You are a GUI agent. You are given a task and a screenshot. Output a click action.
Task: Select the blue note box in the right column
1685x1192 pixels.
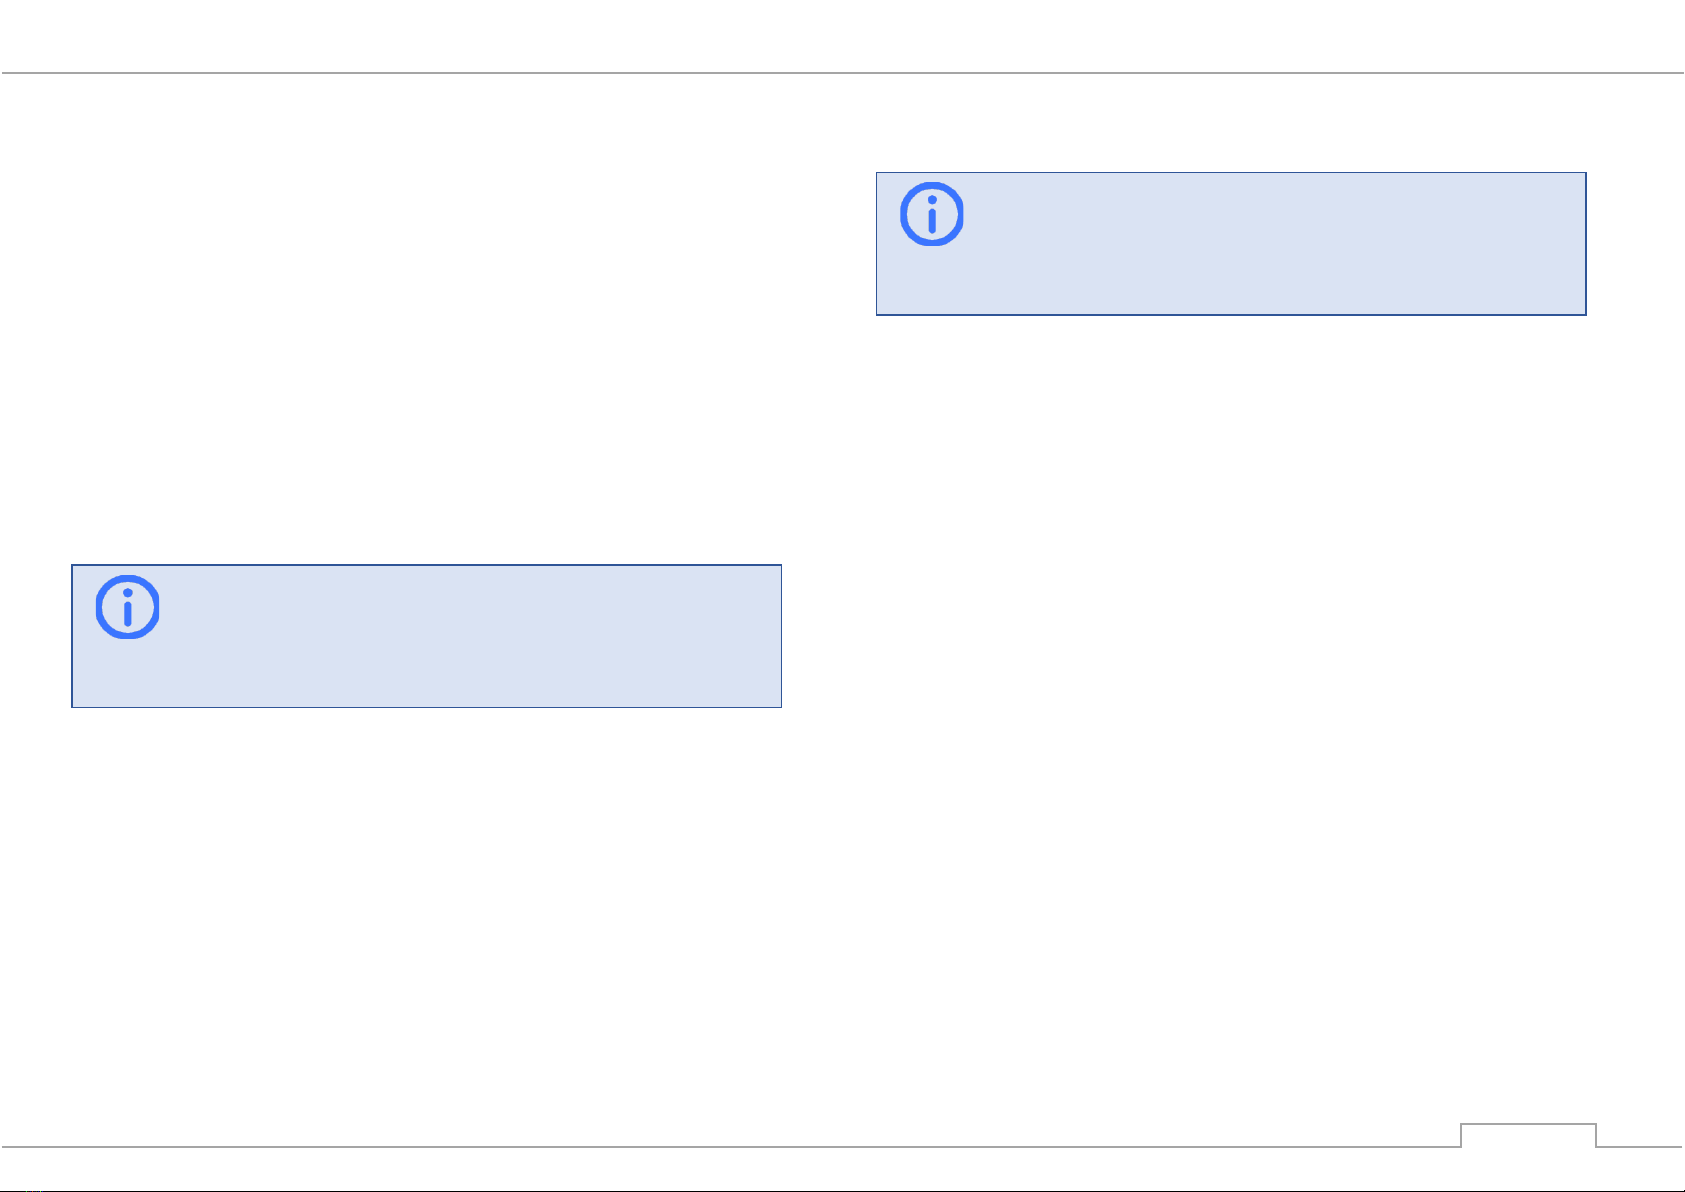tap(1231, 244)
